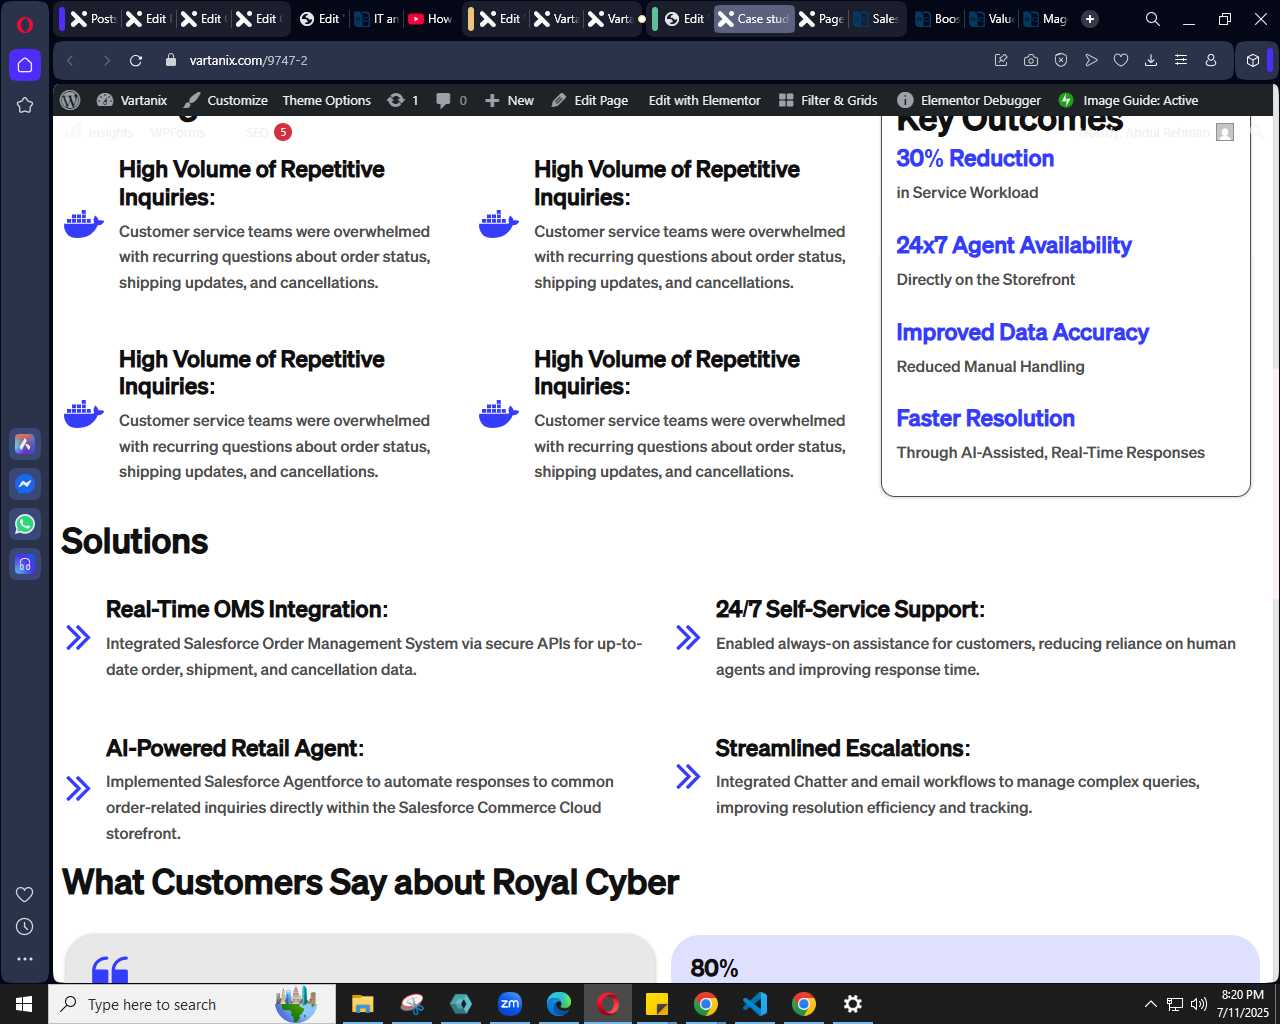The image size is (1280, 1024).
Task: Click the browser Forward arrow
Action: click(x=106, y=61)
